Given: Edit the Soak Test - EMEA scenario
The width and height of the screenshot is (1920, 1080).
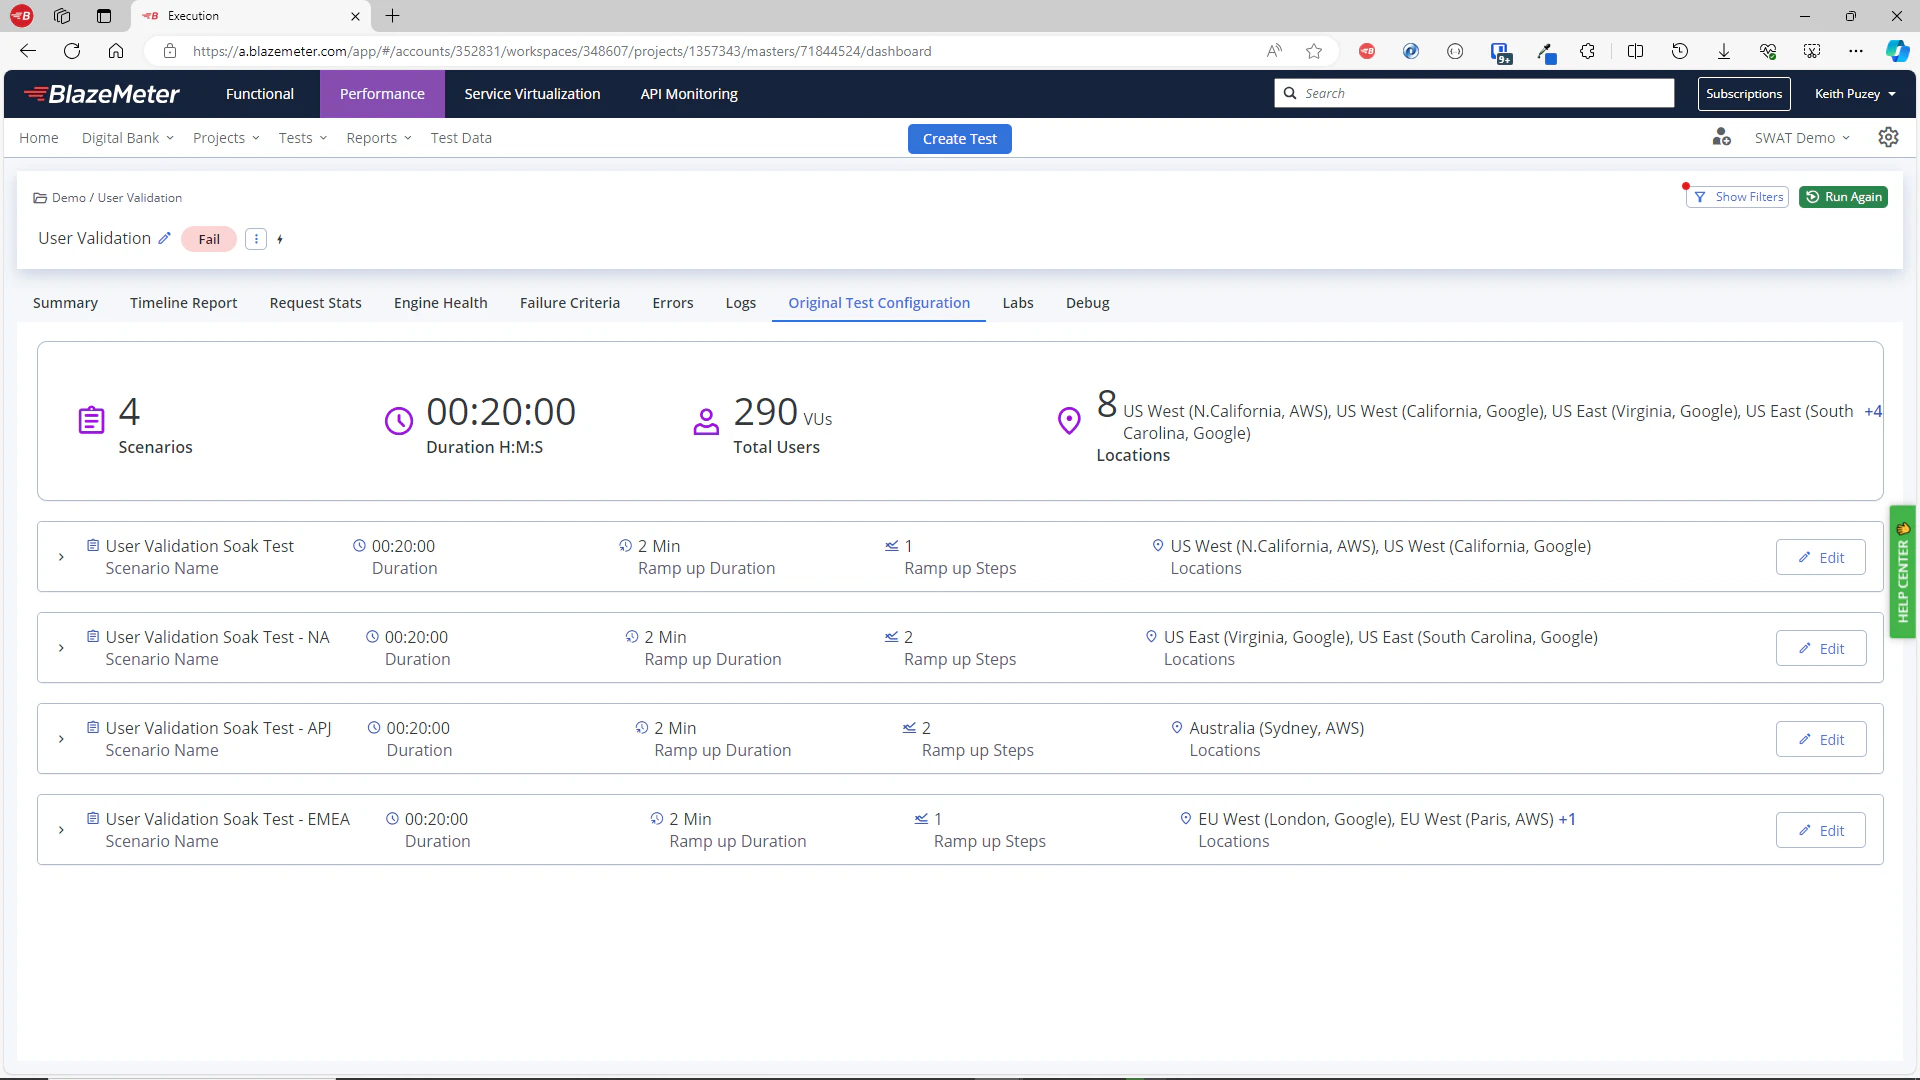Looking at the screenshot, I should (x=1820, y=829).
